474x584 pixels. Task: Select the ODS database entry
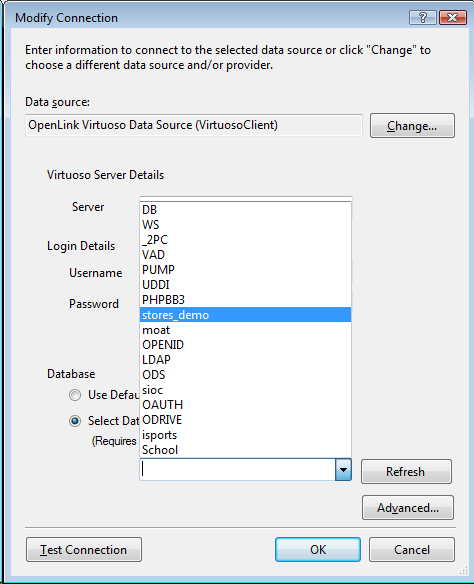point(245,375)
